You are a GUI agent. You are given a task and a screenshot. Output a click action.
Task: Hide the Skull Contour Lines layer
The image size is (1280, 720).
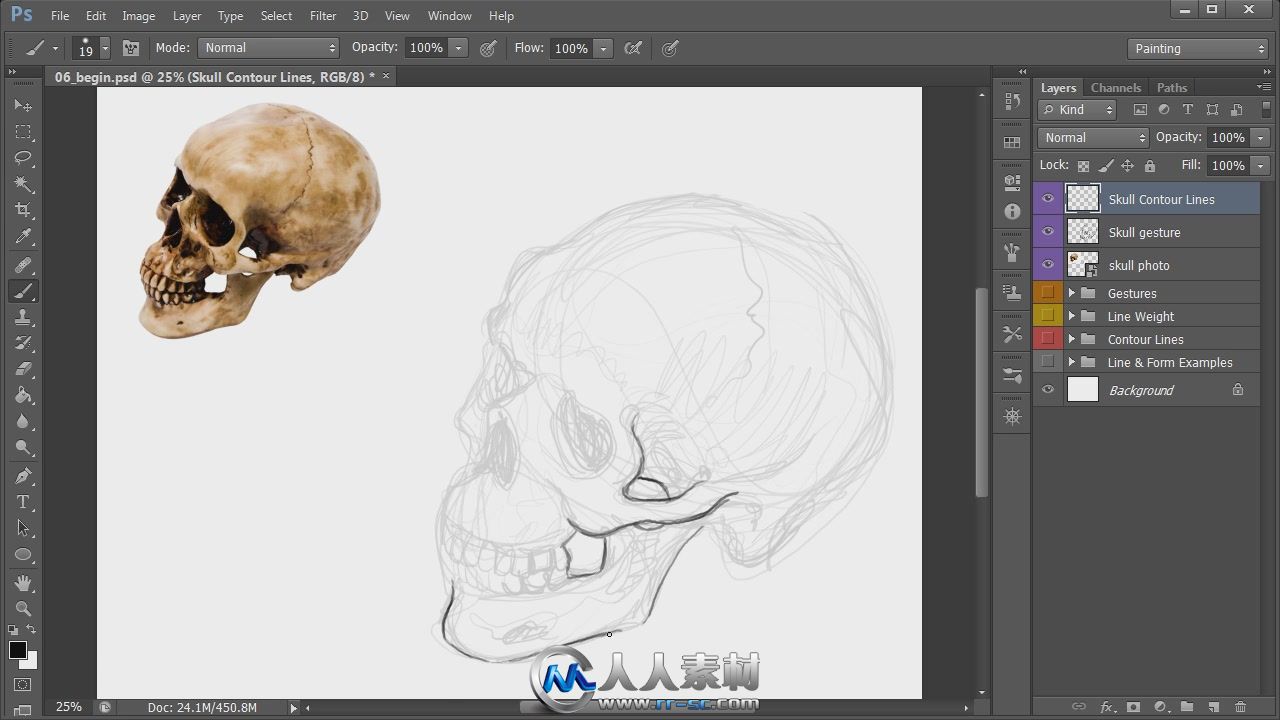click(x=1048, y=199)
